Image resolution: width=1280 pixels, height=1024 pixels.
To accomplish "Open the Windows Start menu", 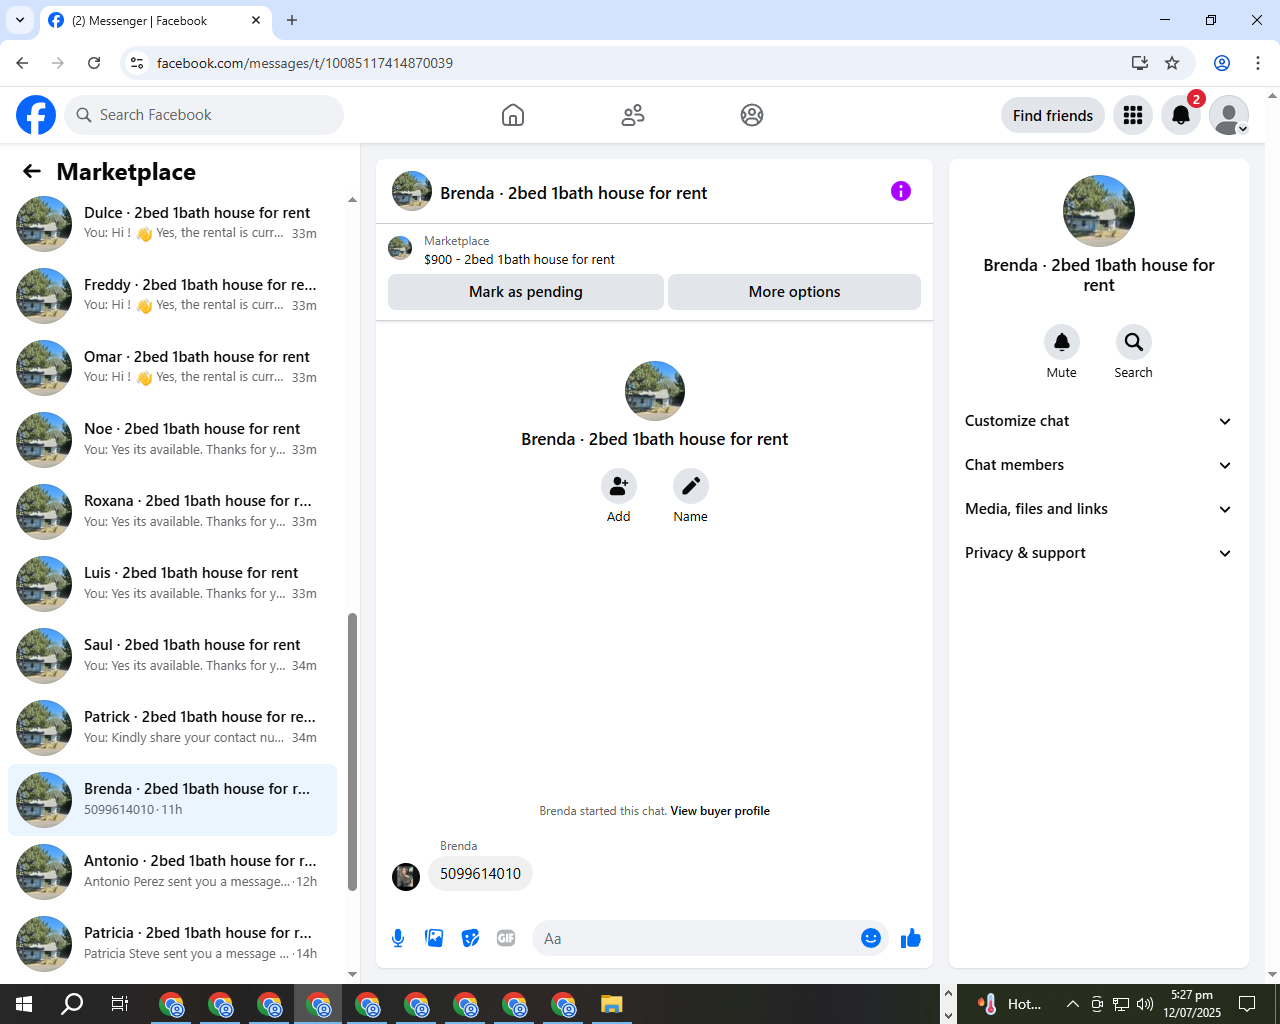I will (24, 1004).
